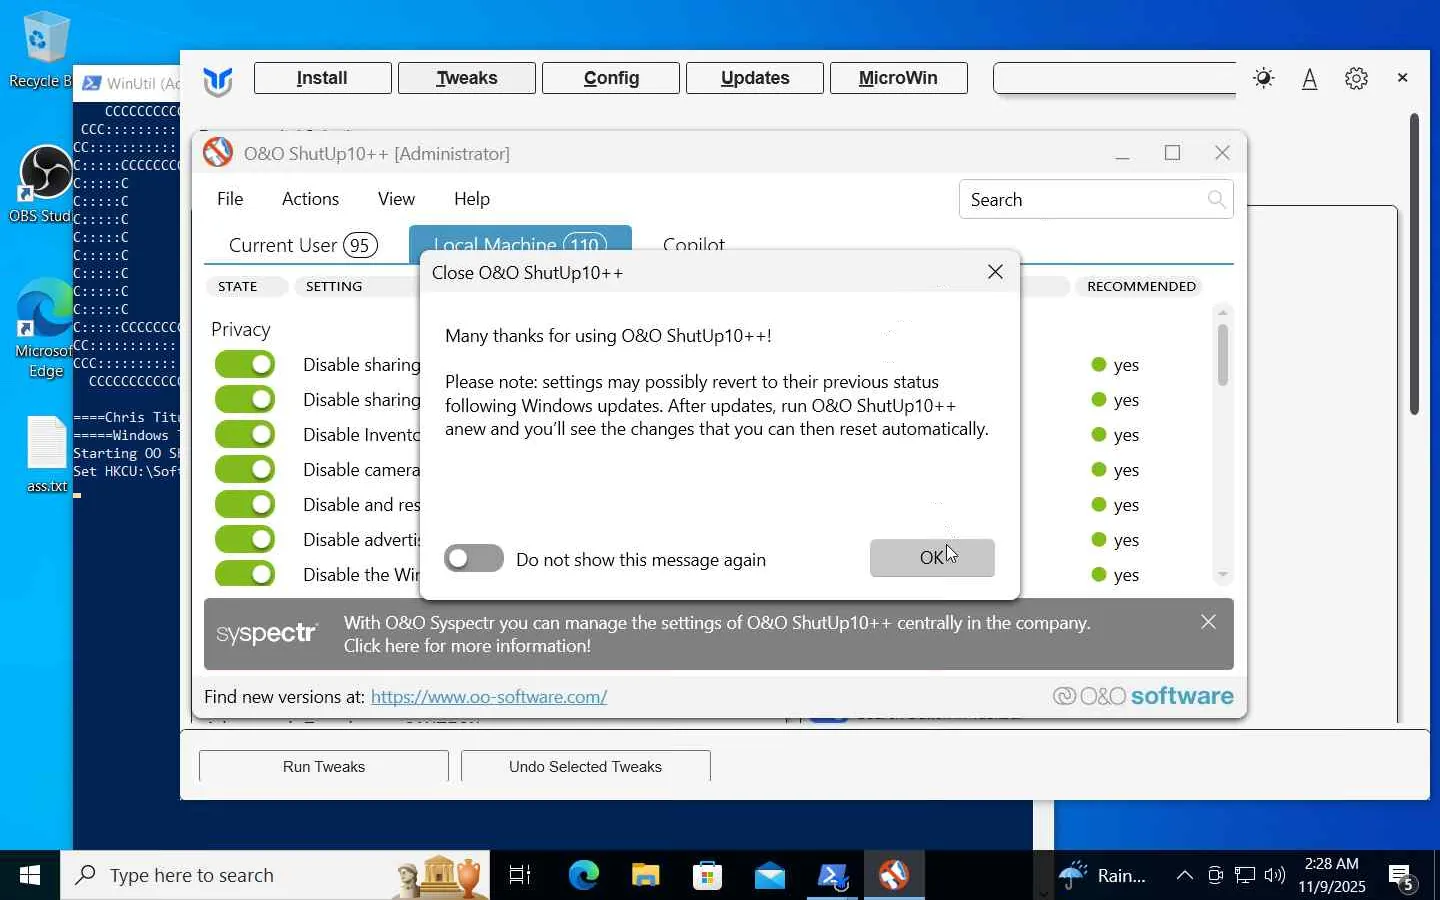Open the weather widget on the taskbar

(1102, 875)
